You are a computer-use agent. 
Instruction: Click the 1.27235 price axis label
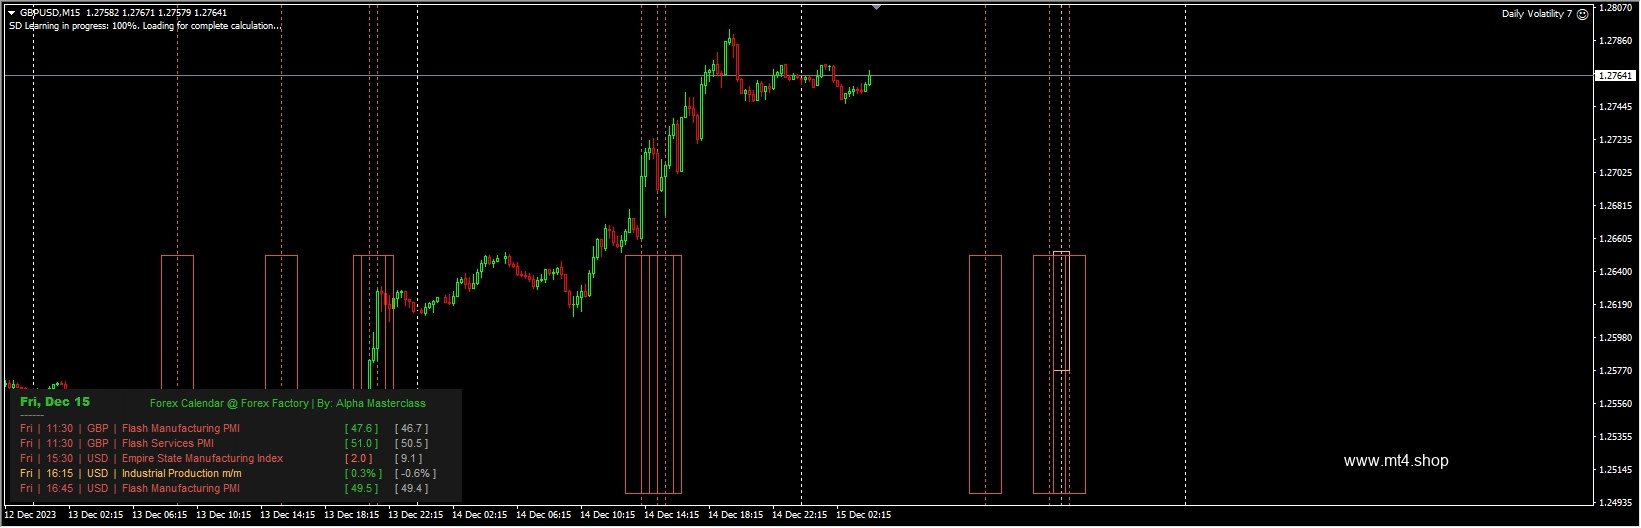1616,140
